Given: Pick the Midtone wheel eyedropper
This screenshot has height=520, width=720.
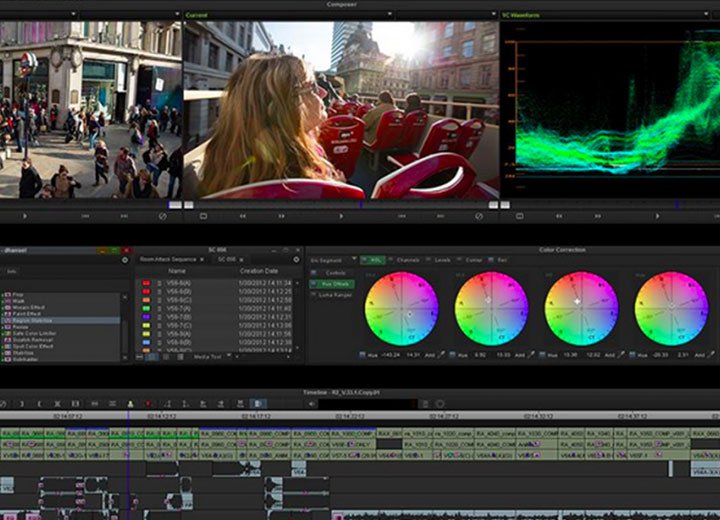Looking at the screenshot, I should click(x=532, y=355).
